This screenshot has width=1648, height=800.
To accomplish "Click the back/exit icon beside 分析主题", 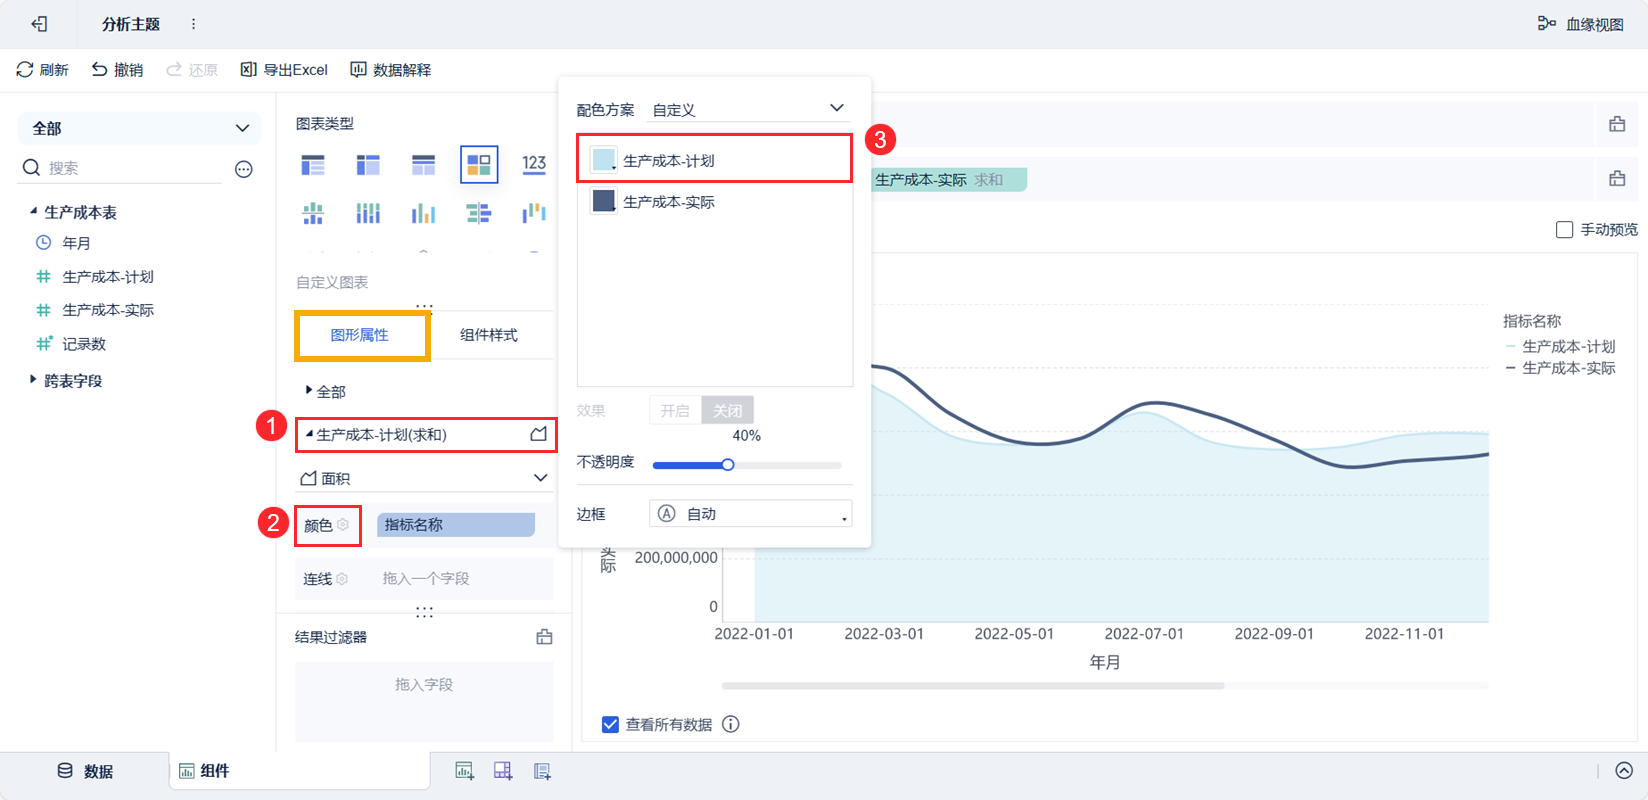I will click(39, 24).
